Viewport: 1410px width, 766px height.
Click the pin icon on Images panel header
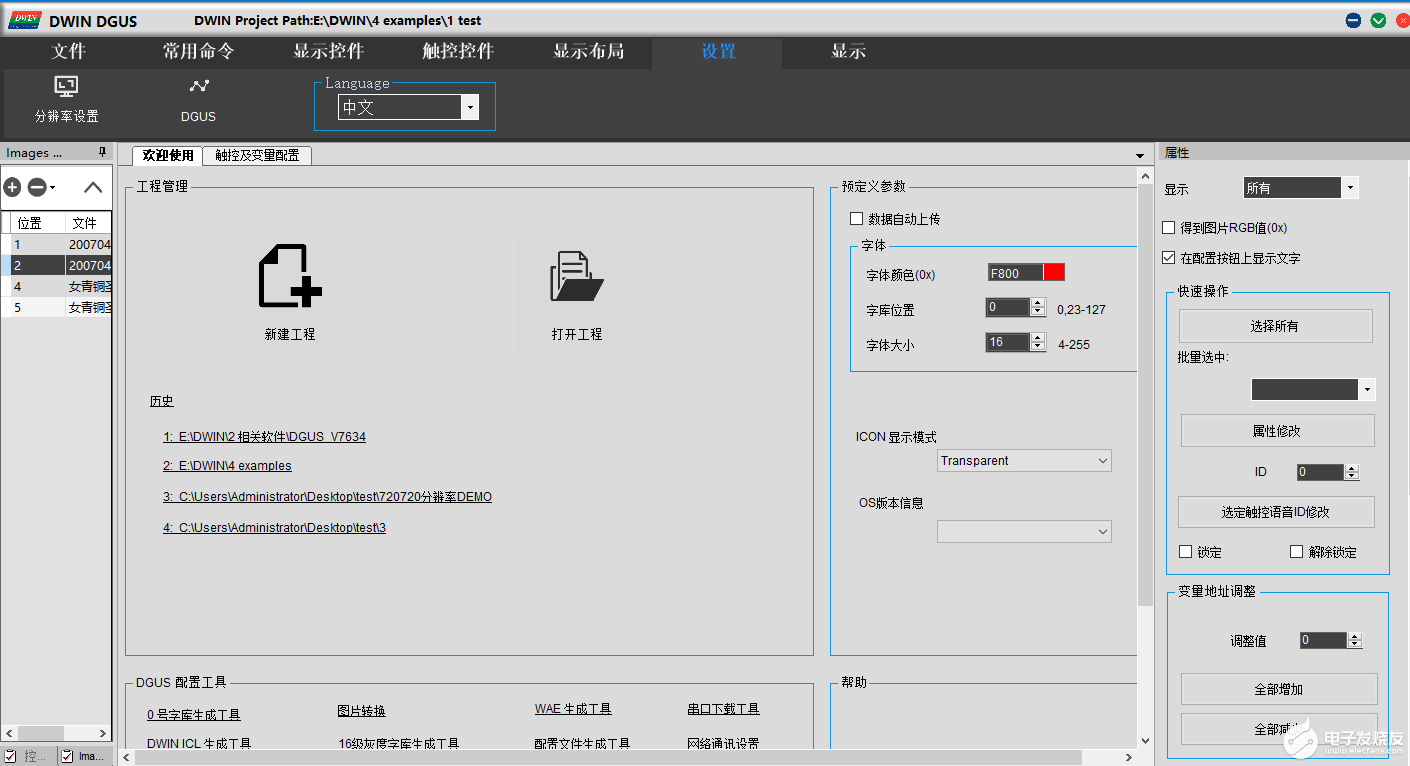click(102, 153)
